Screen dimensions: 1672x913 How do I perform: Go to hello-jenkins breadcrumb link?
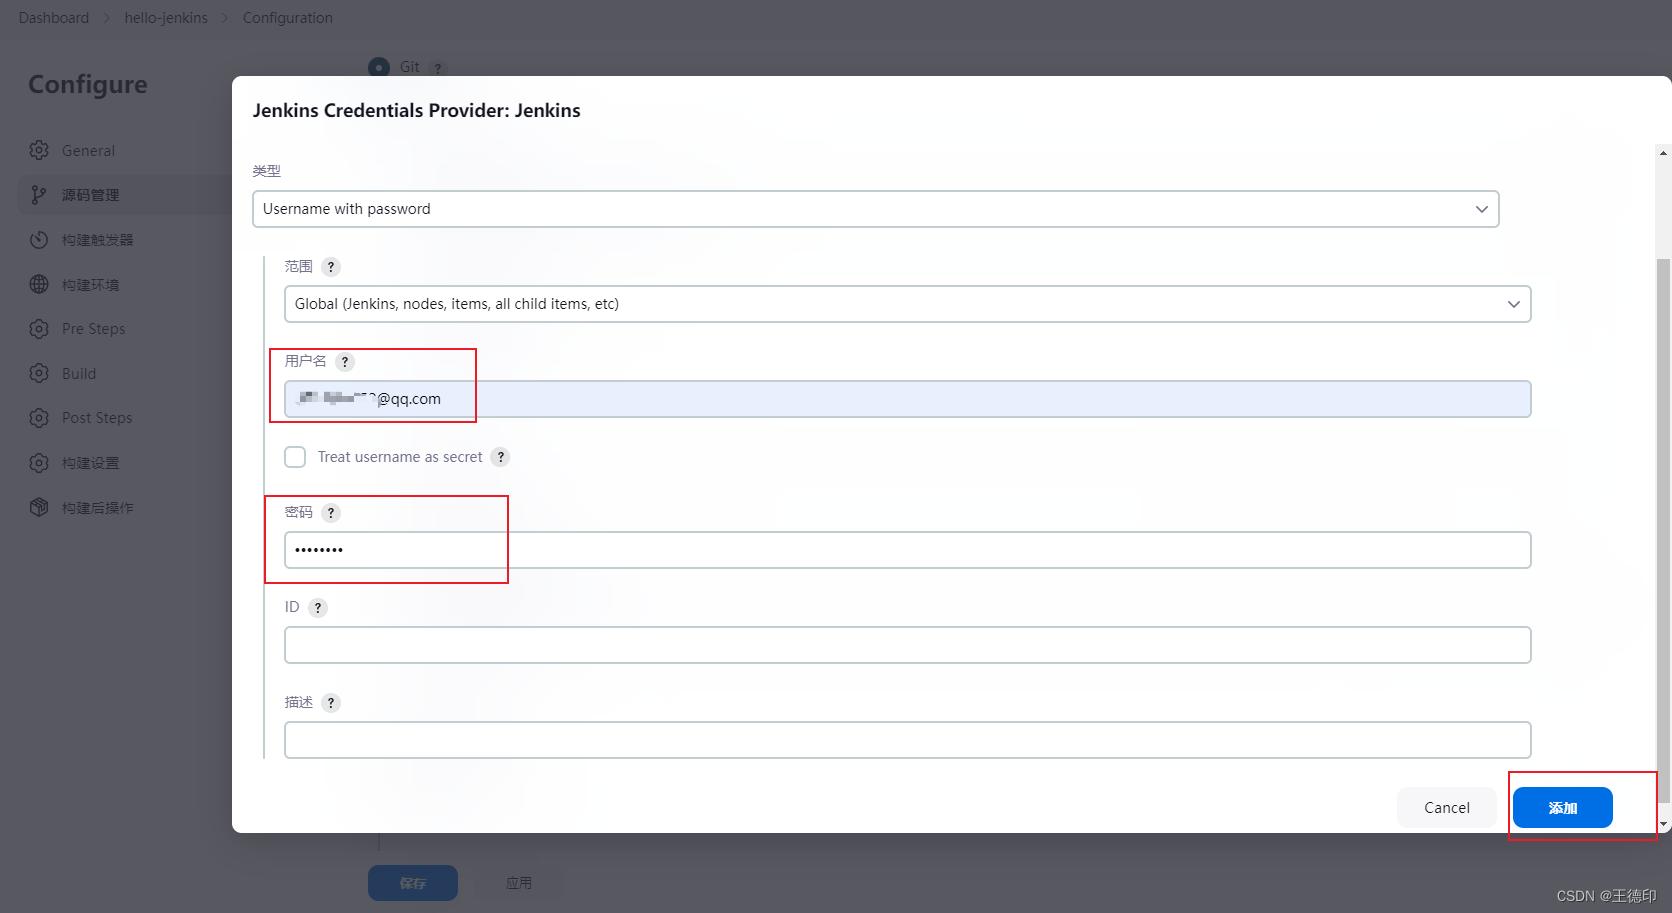(166, 18)
